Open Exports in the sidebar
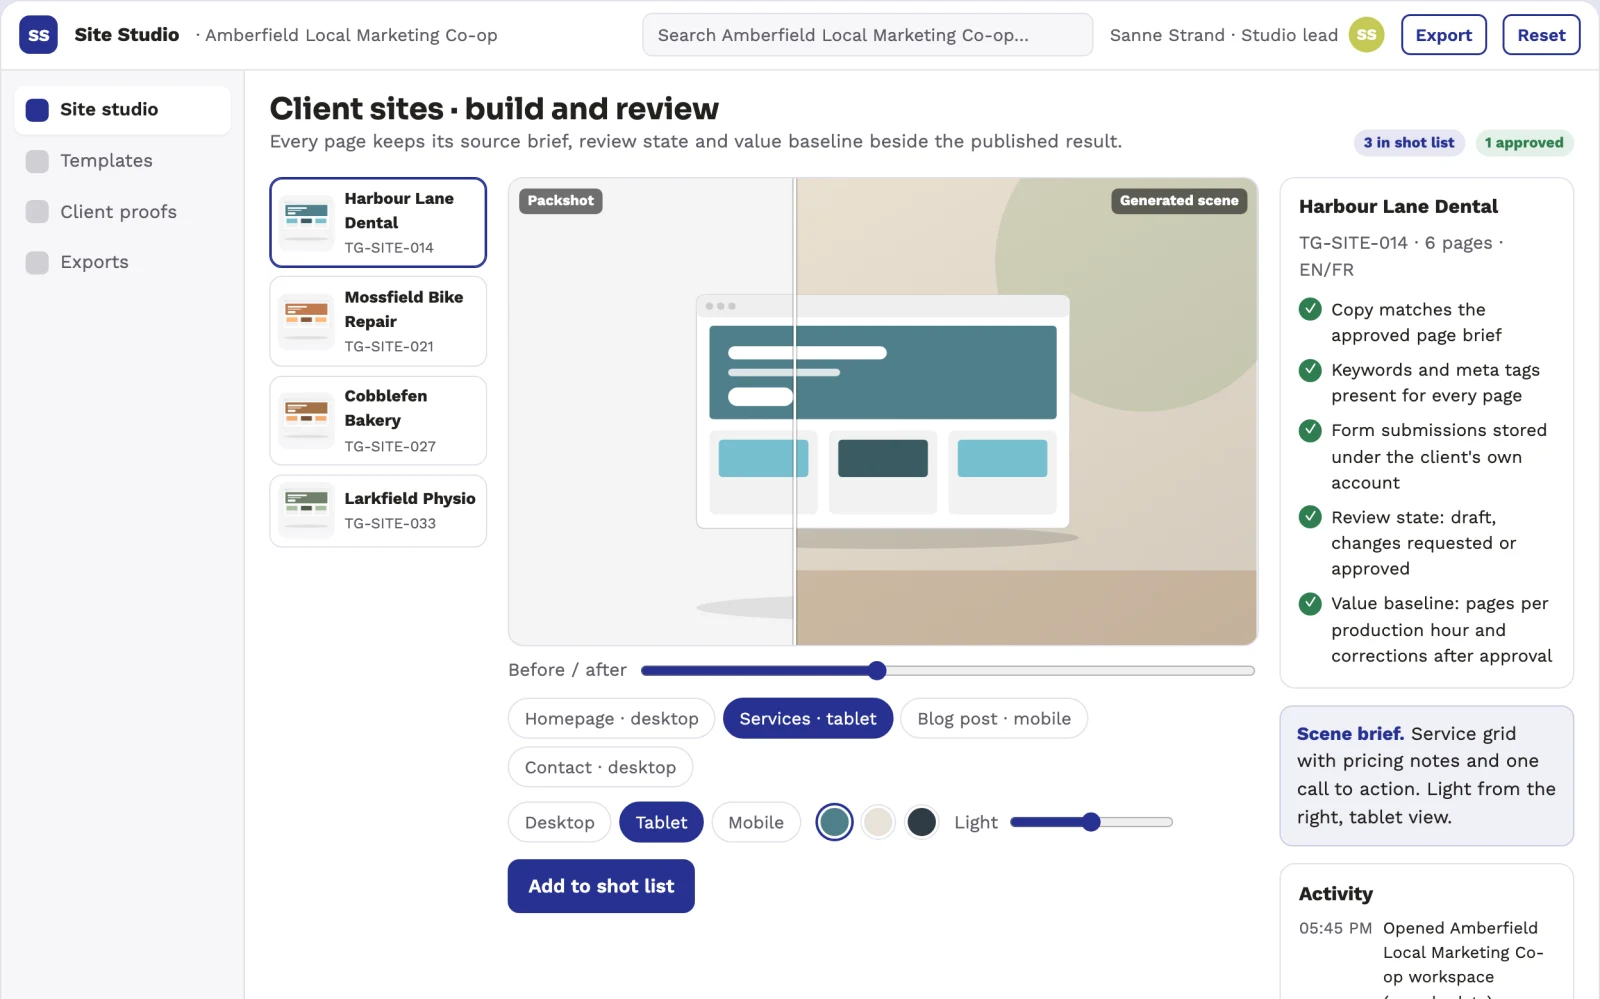Viewport: 1600px width, 999px height. click(122, 262)
